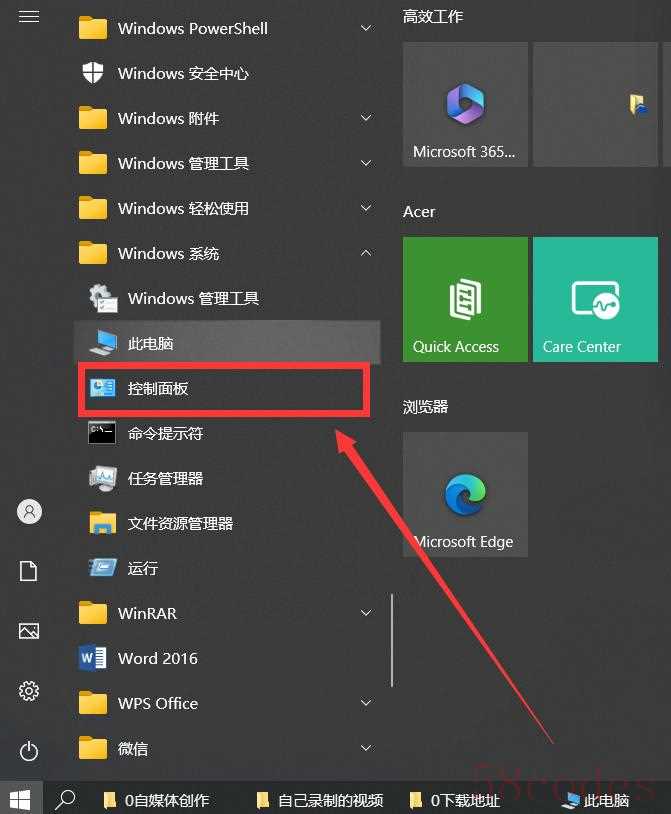This screenshot has width=671, height=814.
Task: Launch Word 2016 icon
Action: (x=93, y=658)
